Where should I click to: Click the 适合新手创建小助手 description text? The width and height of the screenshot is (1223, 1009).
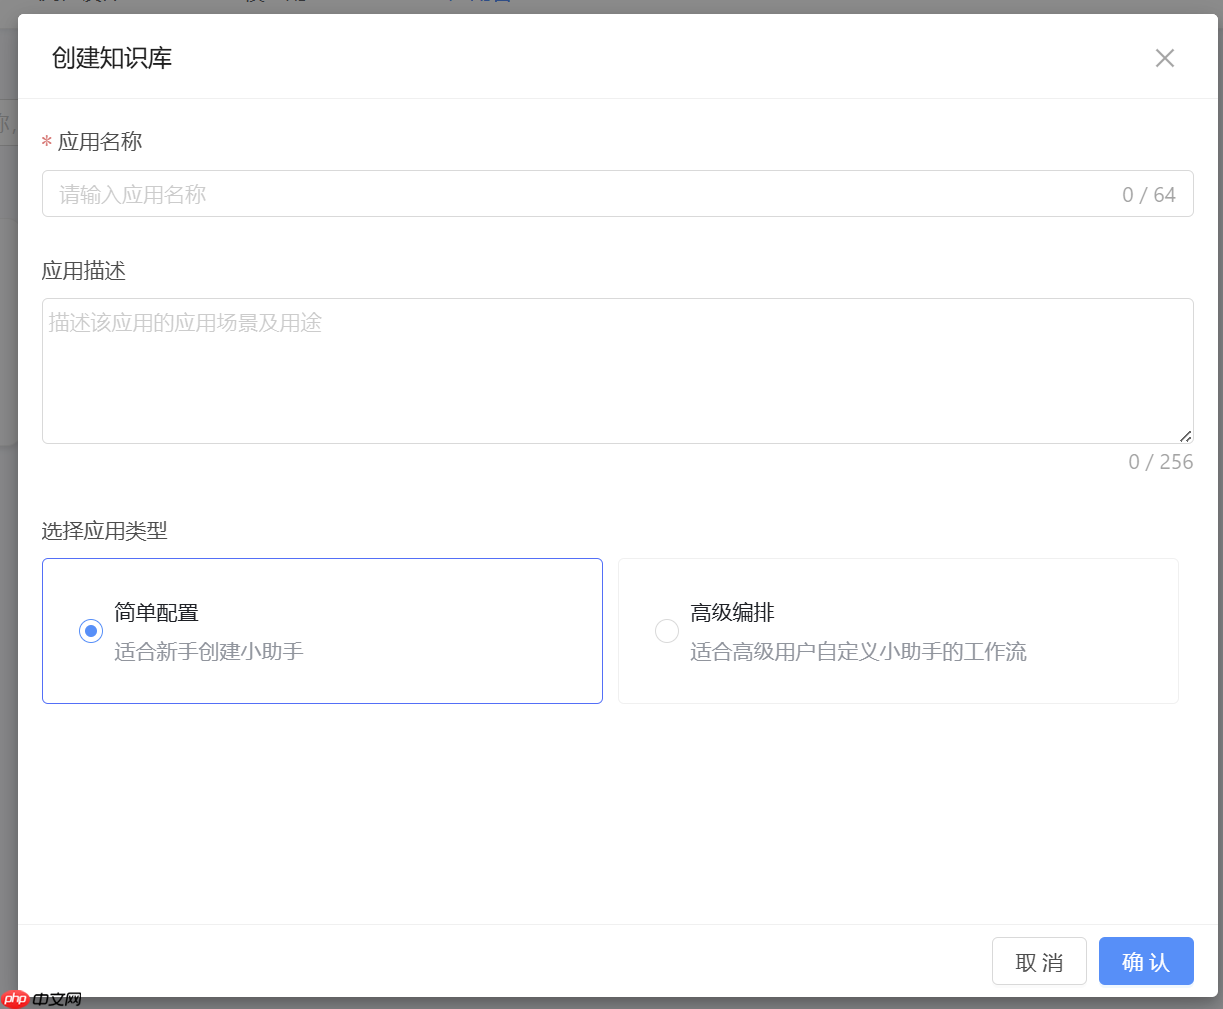coord(208,651)
